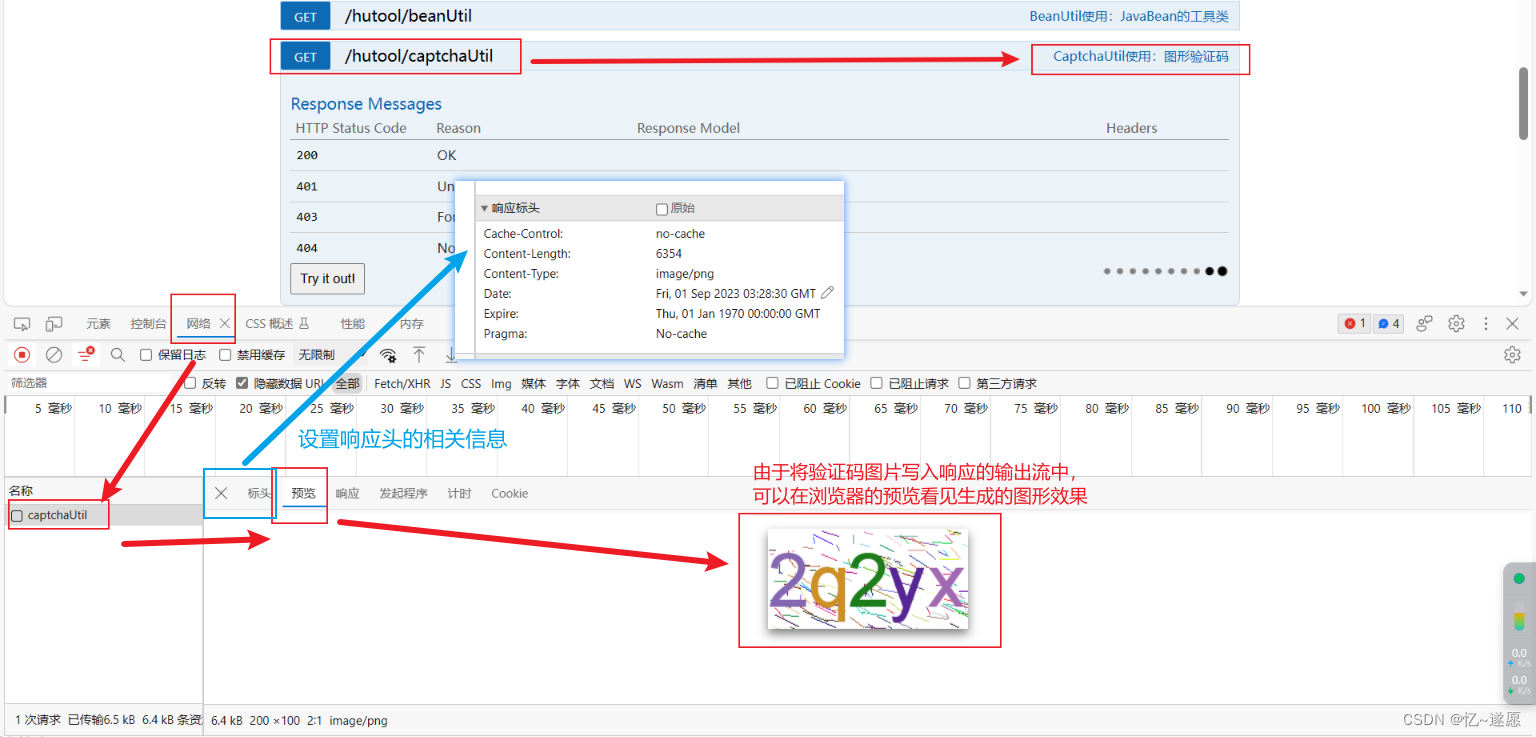
Task: Clear the network log
Action: pos(55,355)
